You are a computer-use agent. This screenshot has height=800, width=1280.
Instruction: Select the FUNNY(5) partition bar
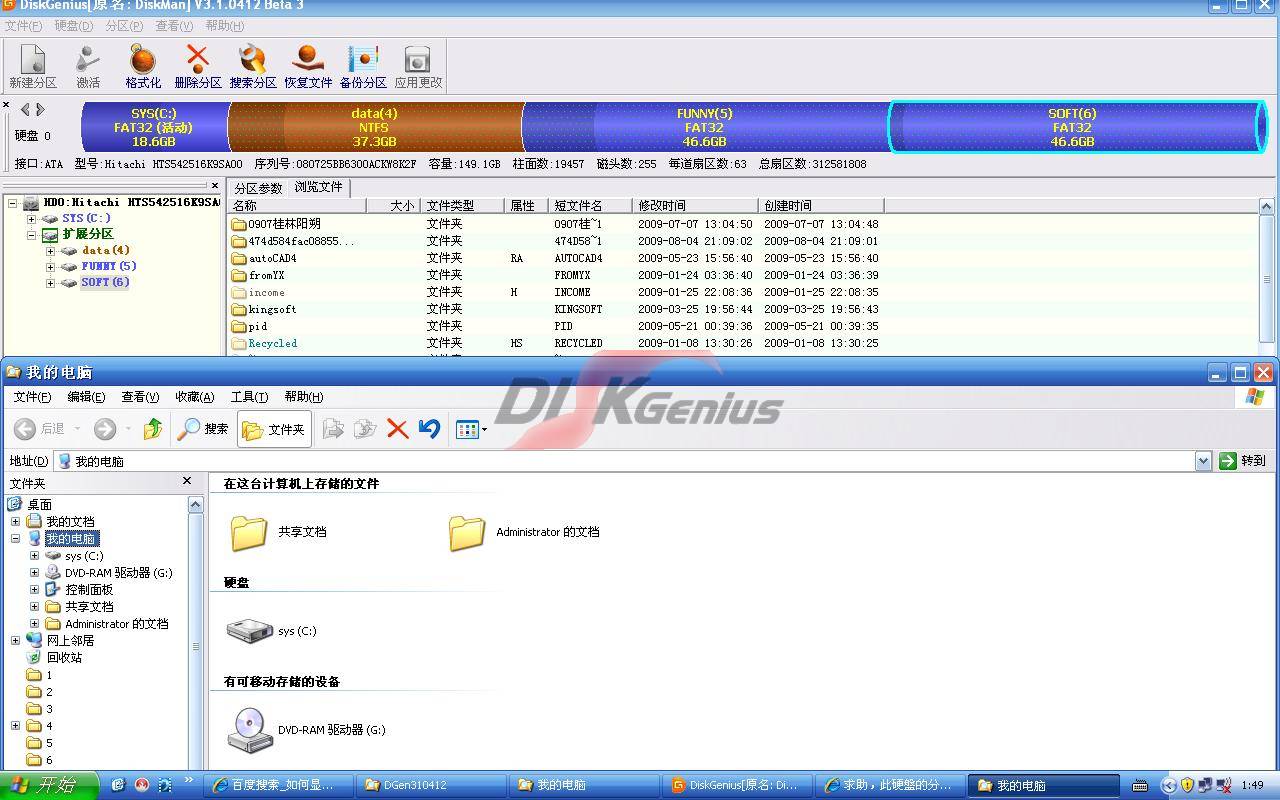705,127
